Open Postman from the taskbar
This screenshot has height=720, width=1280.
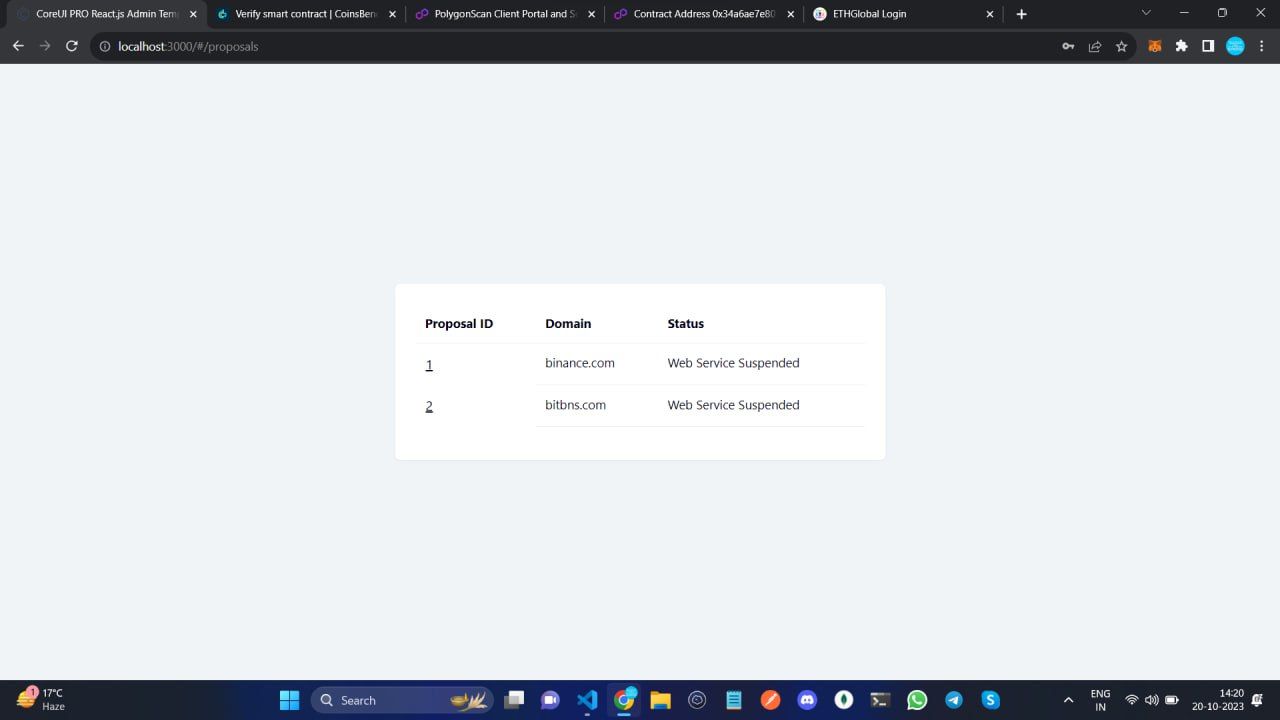(x=770, y=700)
